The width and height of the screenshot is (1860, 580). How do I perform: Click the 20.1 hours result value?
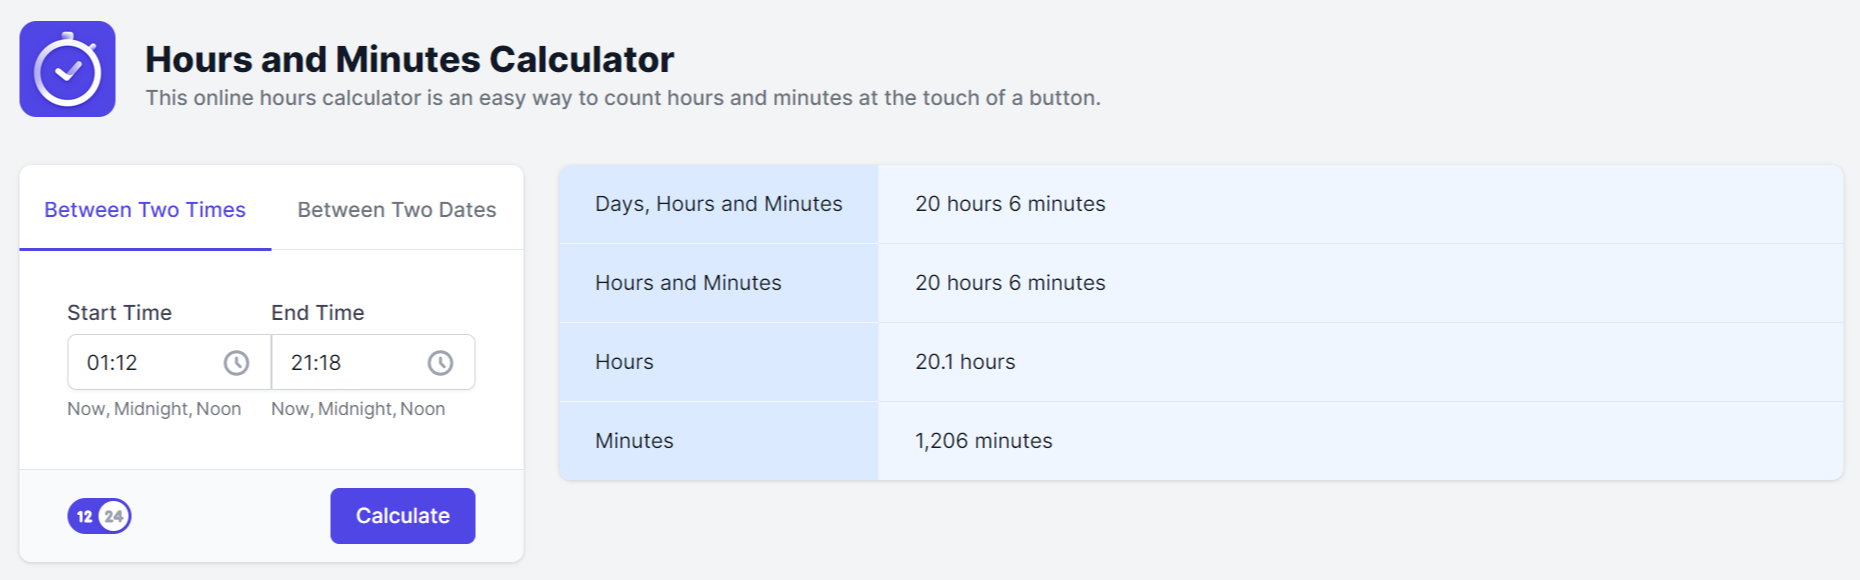[x=965, y=362]
